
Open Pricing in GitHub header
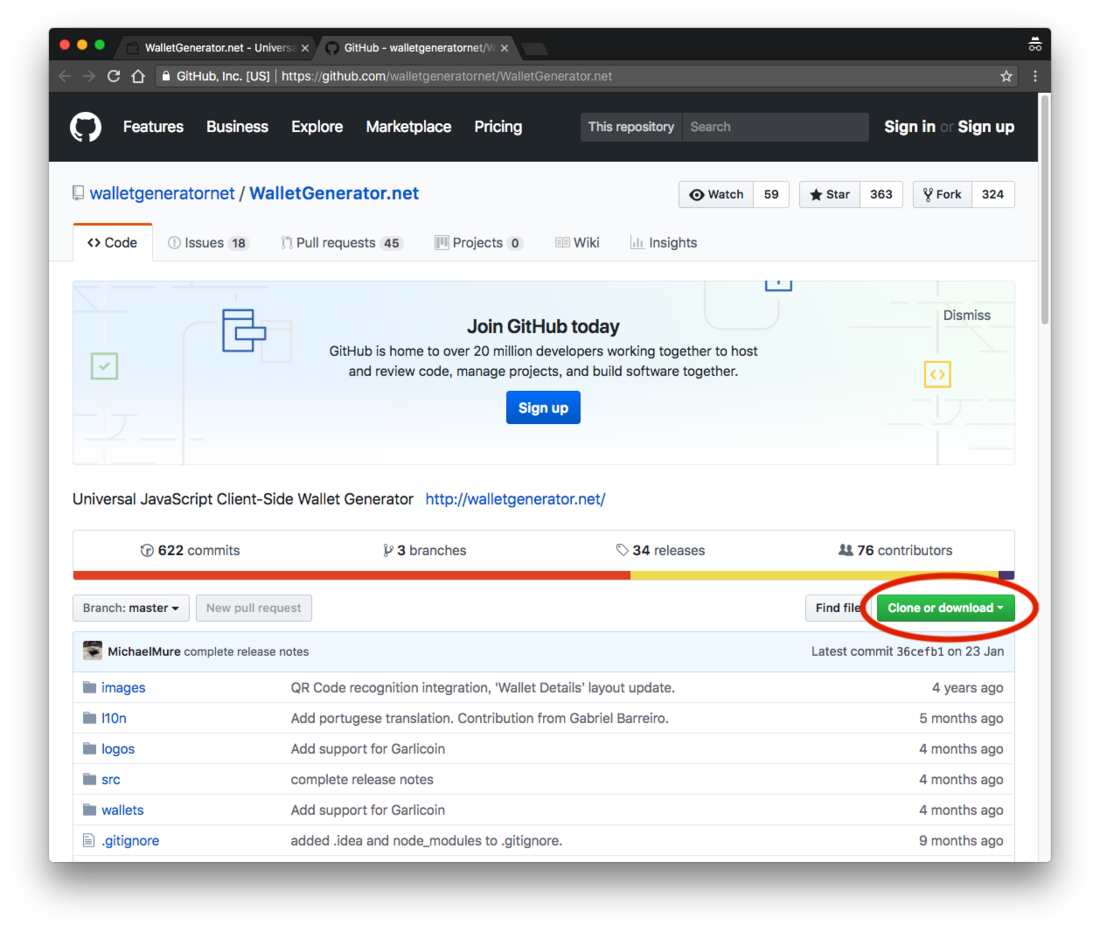pos(498,127)
